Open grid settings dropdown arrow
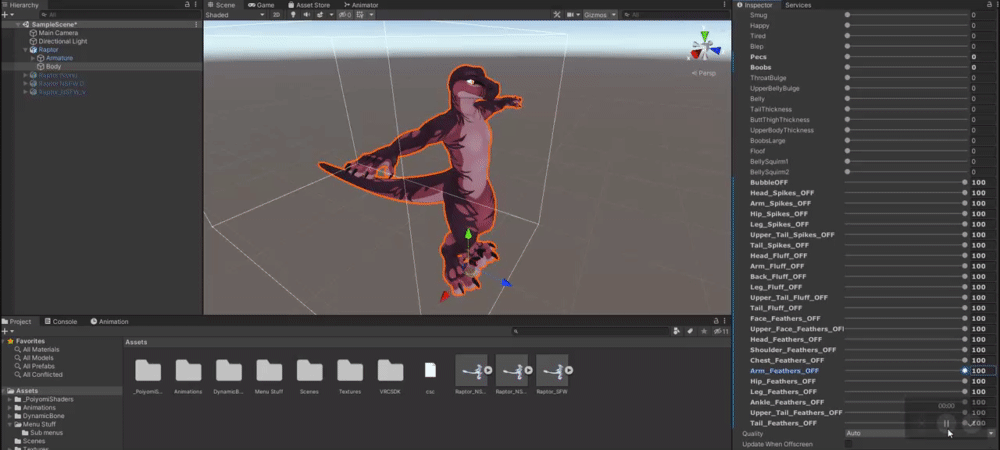The width and height of the screenshot is (1000, 450). (x=372, y=15)
